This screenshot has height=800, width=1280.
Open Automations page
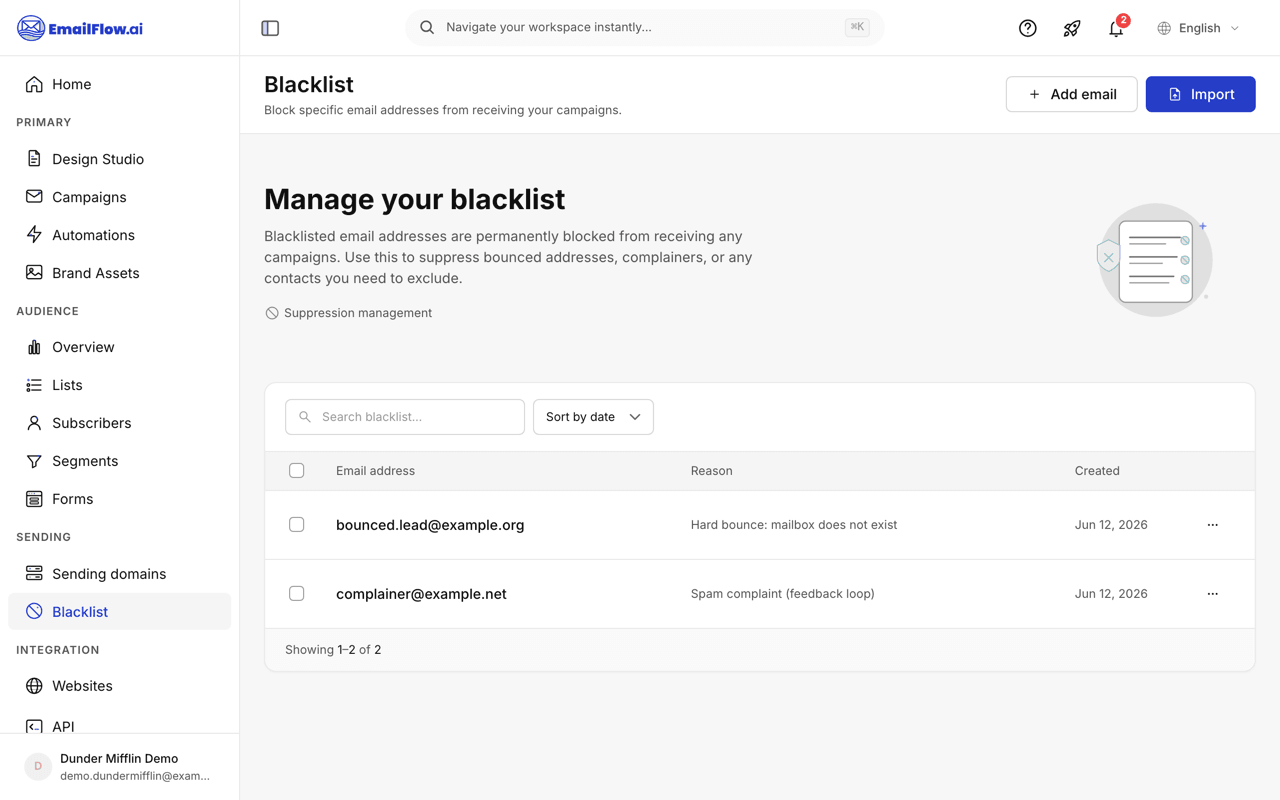tap(119, 235)
